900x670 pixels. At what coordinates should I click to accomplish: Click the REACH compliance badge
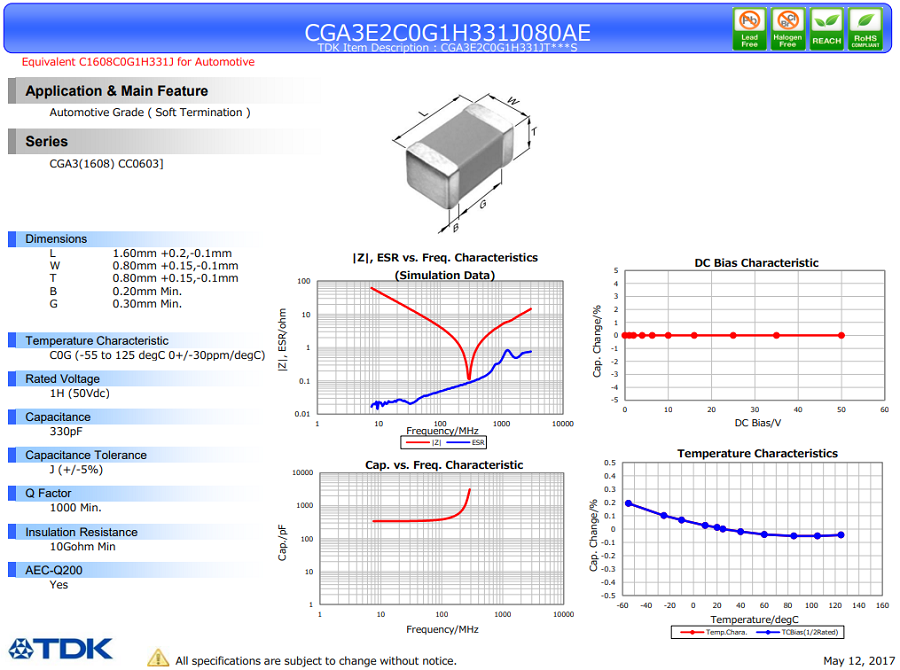click(x=827, y=29)
